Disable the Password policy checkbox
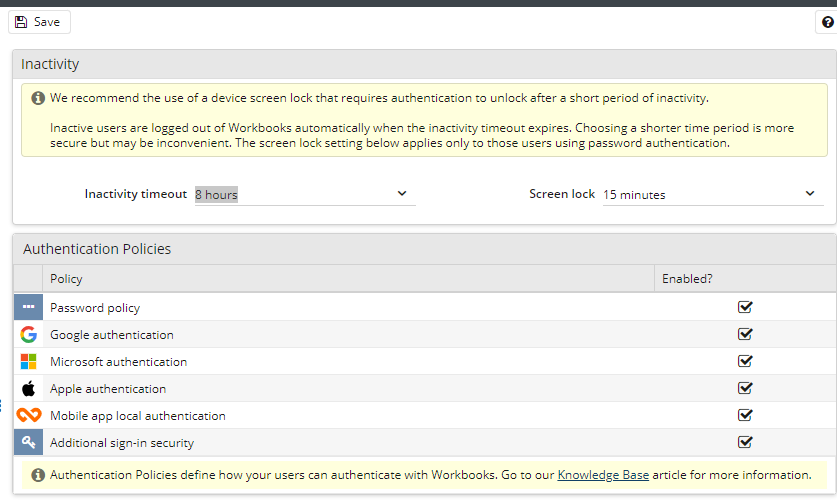Screen dimensions: 837x504 click(745, 307)
